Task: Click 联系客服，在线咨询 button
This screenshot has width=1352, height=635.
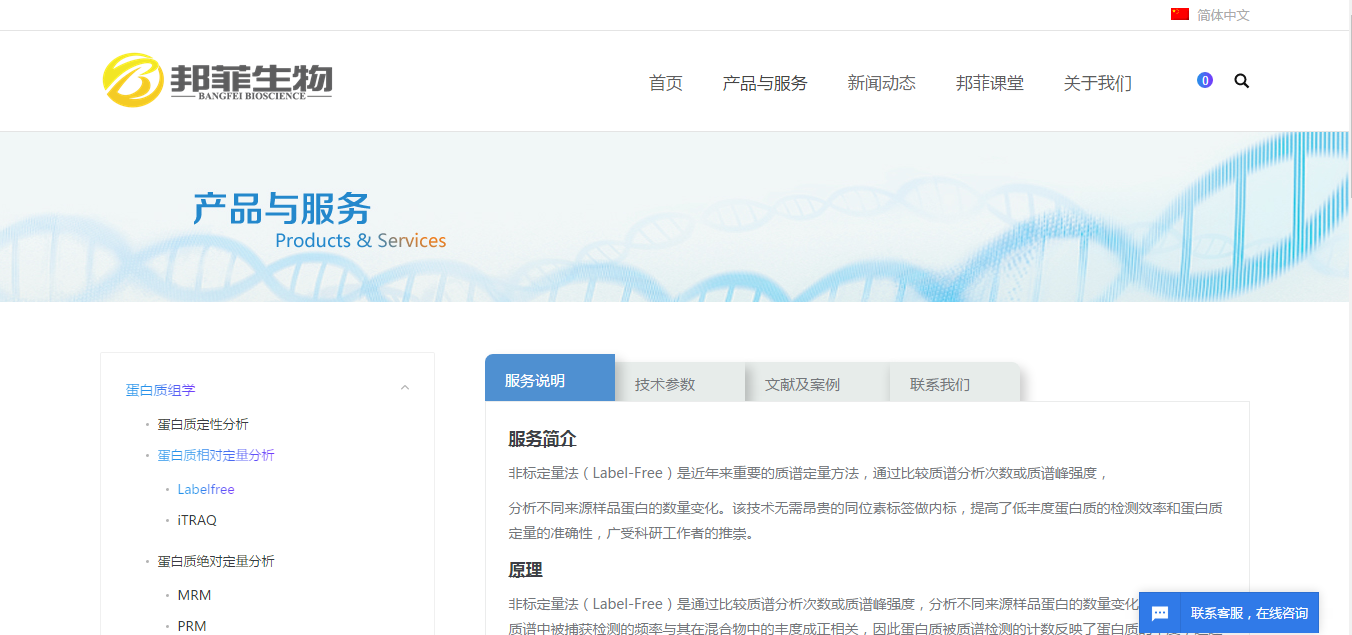Action: point(1248,613)
